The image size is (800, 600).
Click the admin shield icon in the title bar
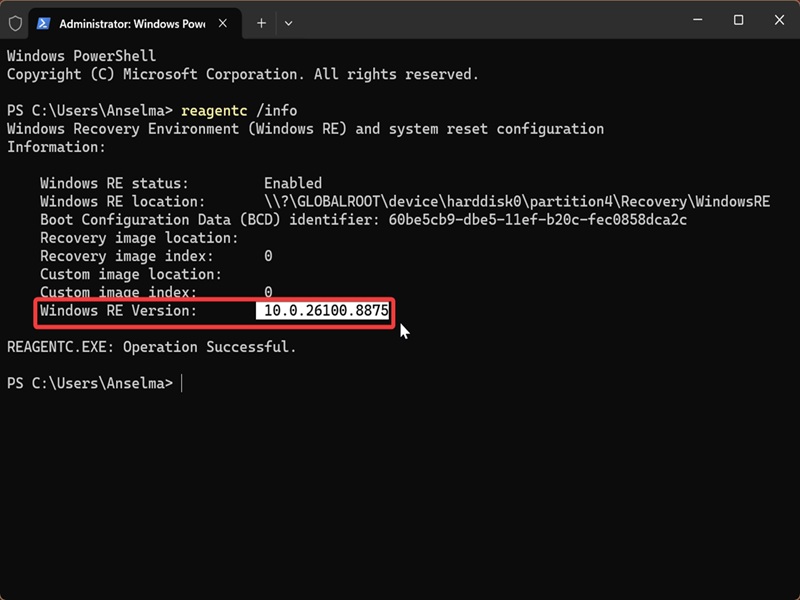tap(15, 23)
